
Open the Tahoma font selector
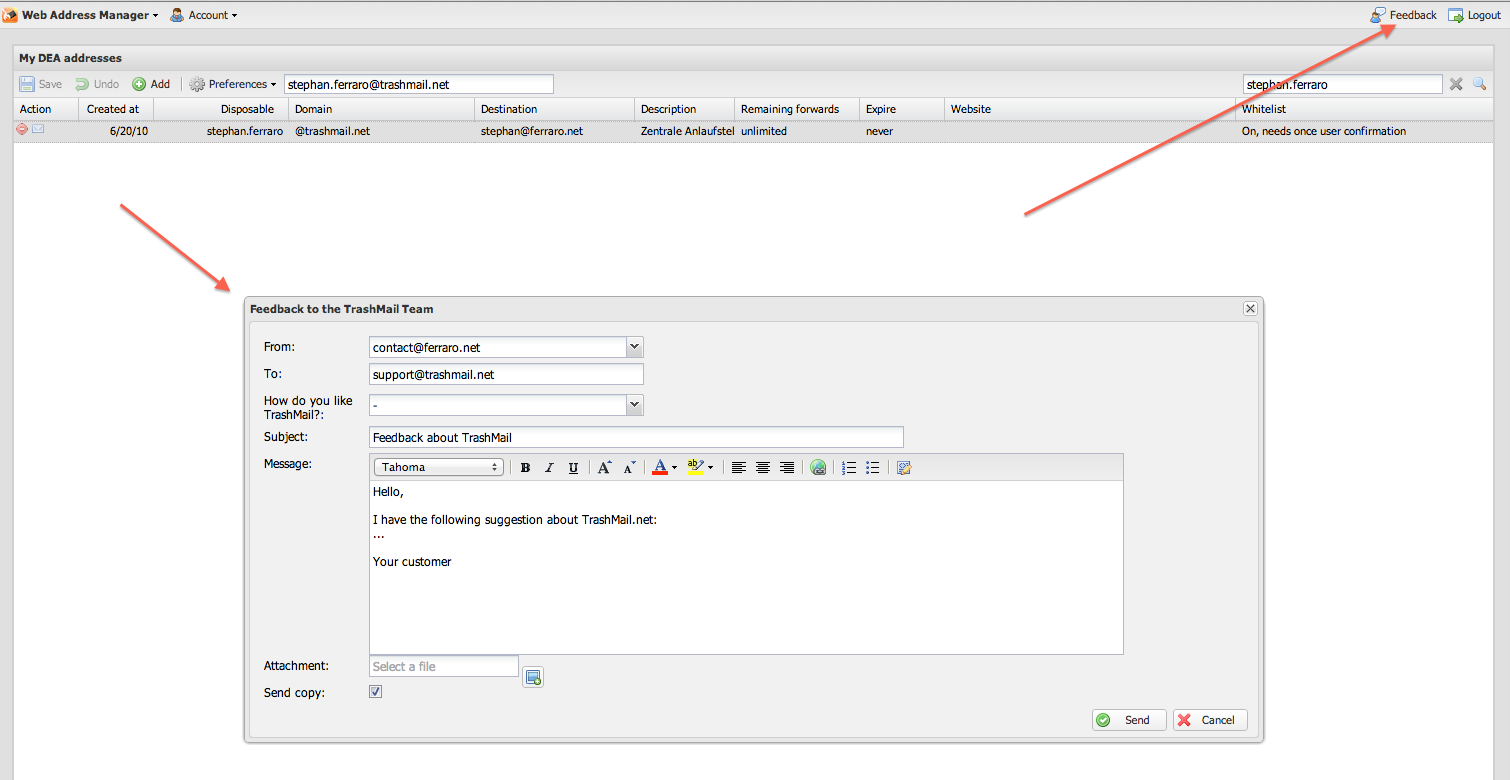[438, 467]
